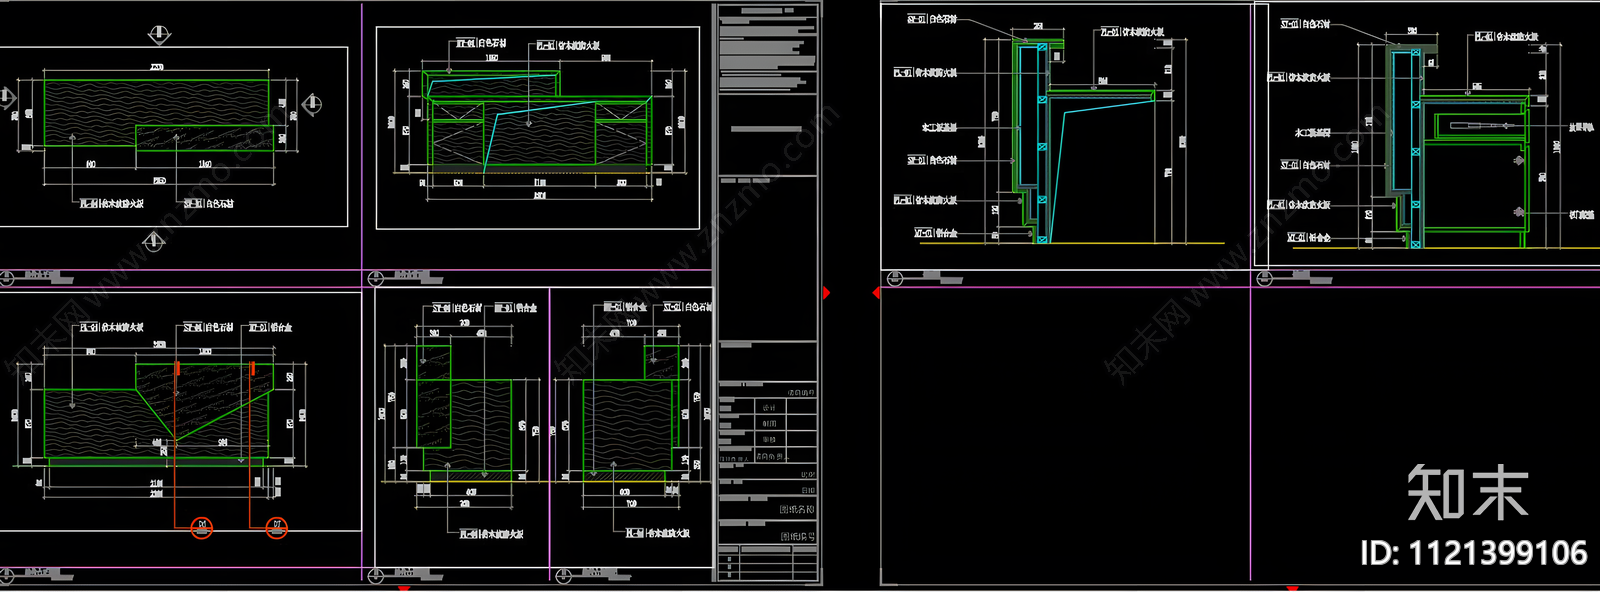Select the title bubble beneath the right section detail
1600x592 pixels.
1264,278
